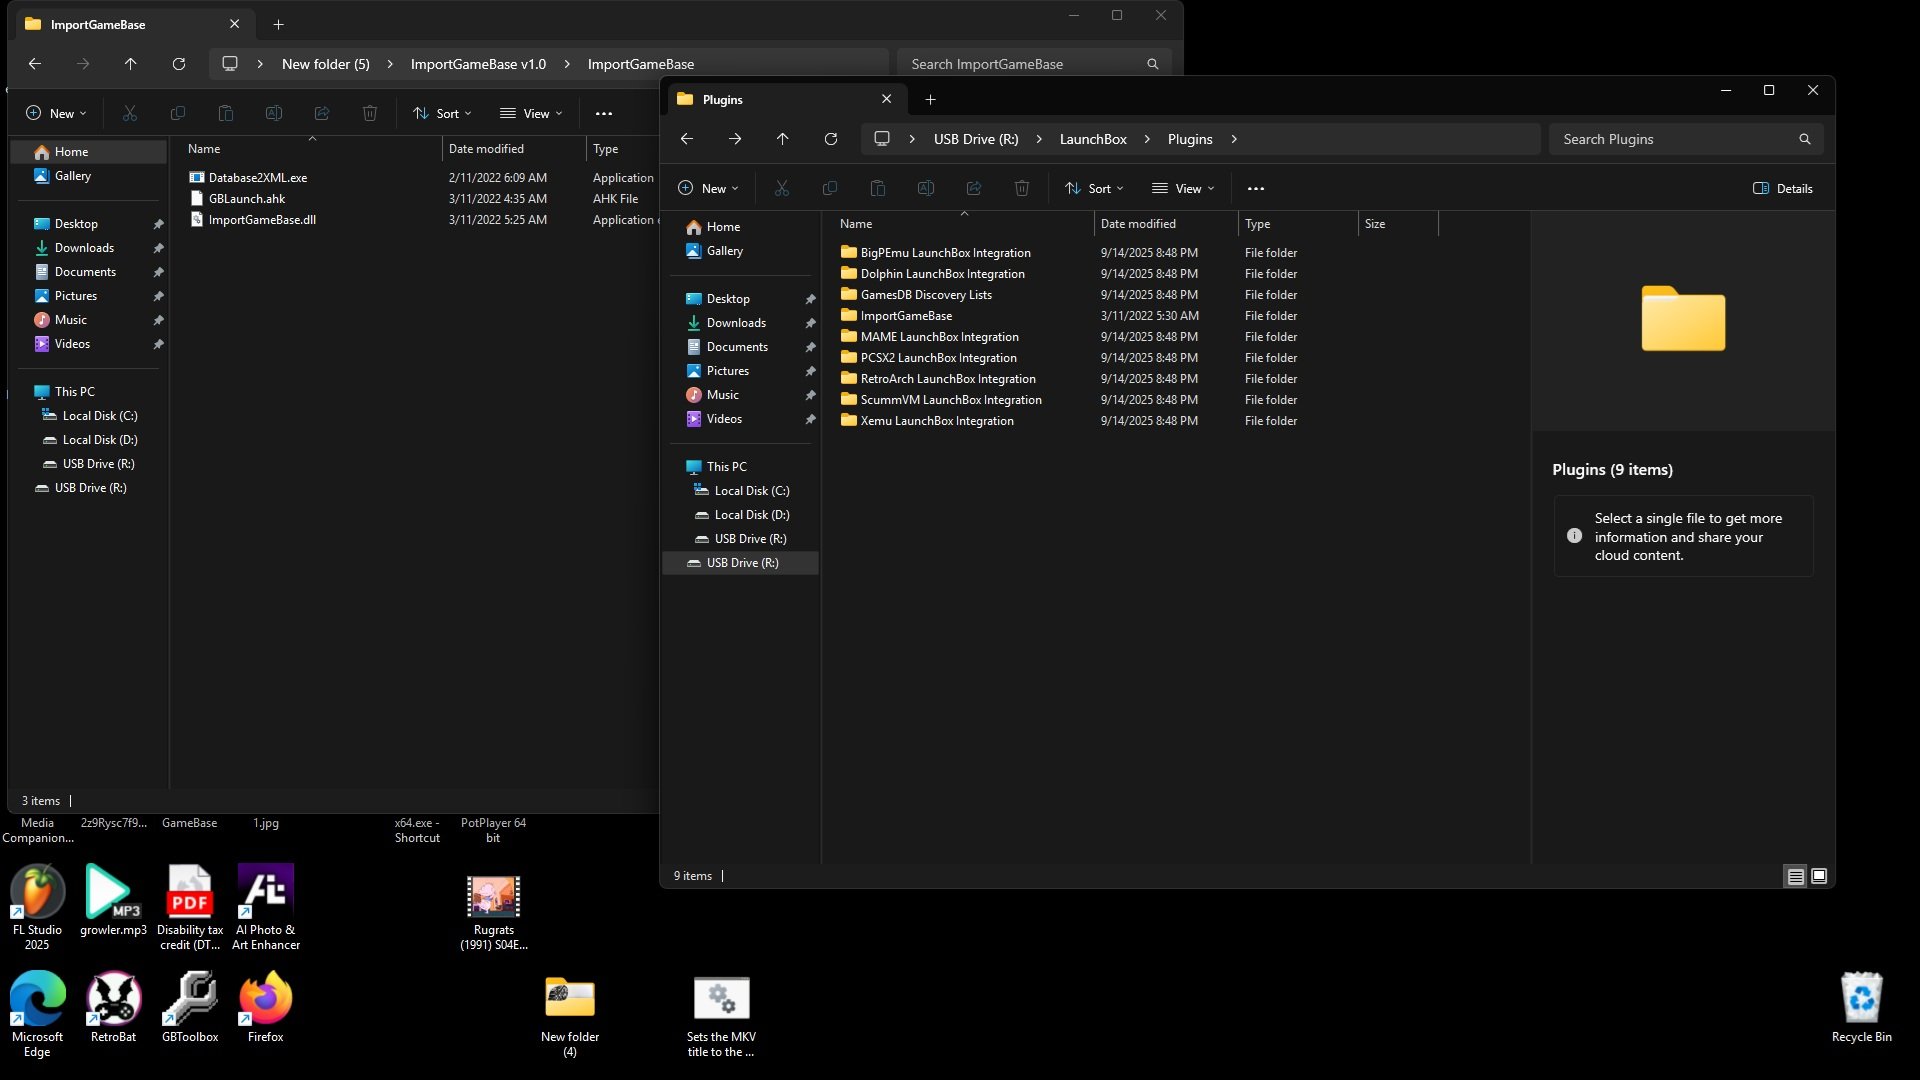The height and width of the screenshot is (1080, 1920).
Task: Click Back arrow in ImportGameBase window
Action: [x=35, y=64]
